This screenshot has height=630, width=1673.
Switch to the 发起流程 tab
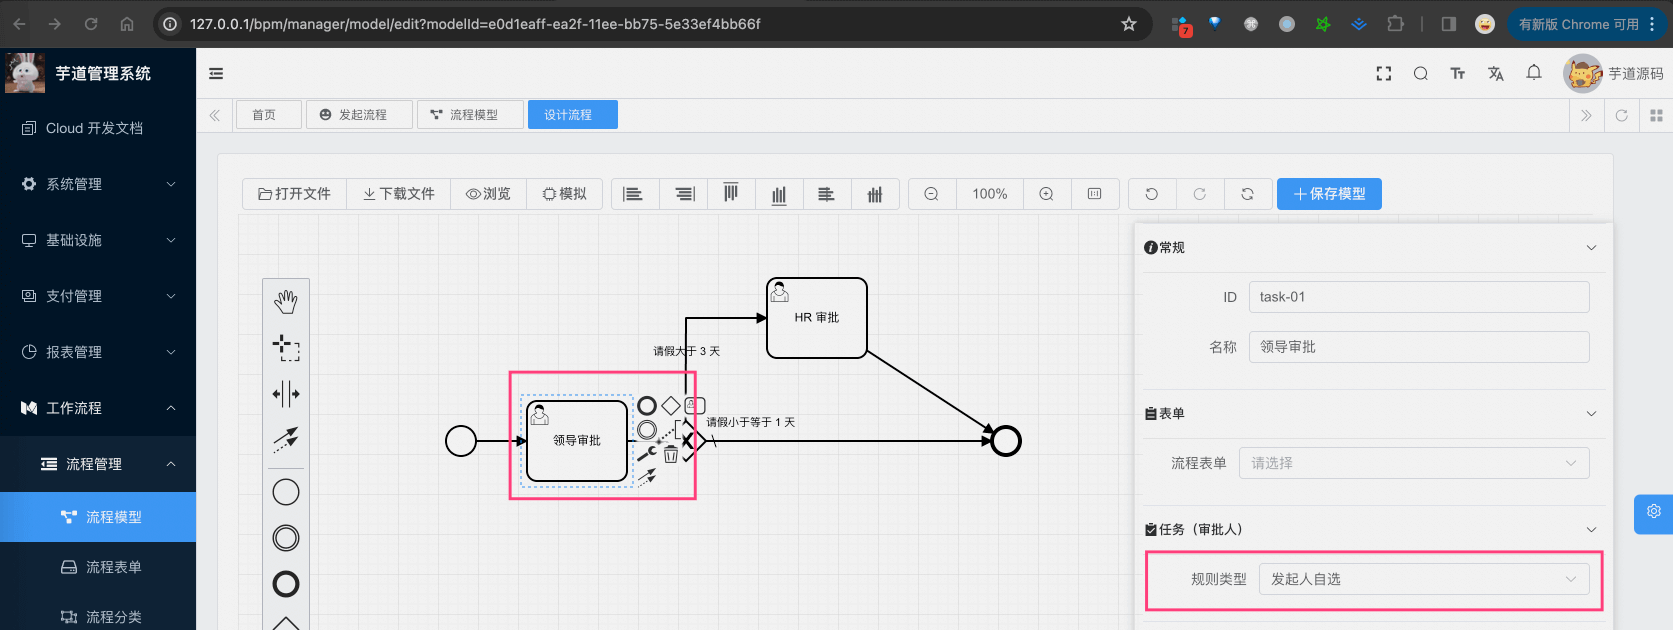click(360, 115)
